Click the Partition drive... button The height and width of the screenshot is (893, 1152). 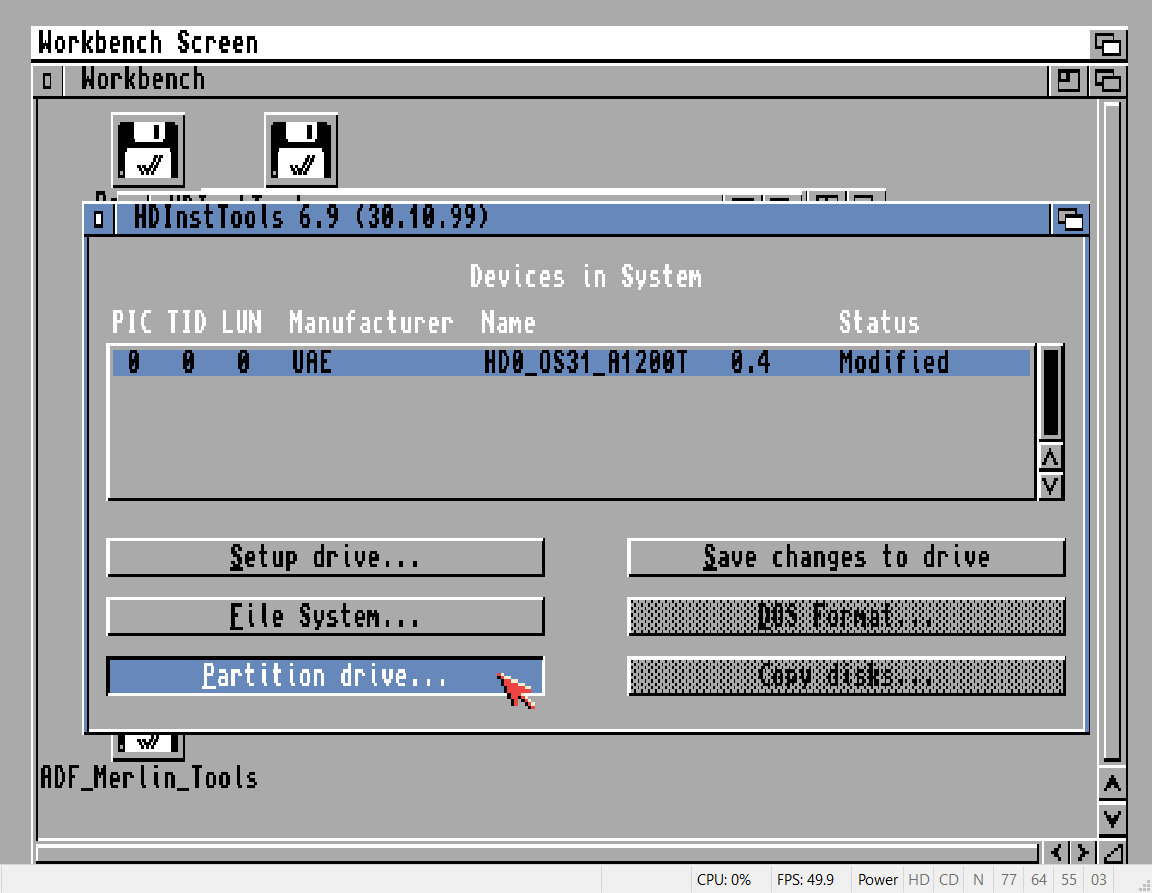coord(325,675)
